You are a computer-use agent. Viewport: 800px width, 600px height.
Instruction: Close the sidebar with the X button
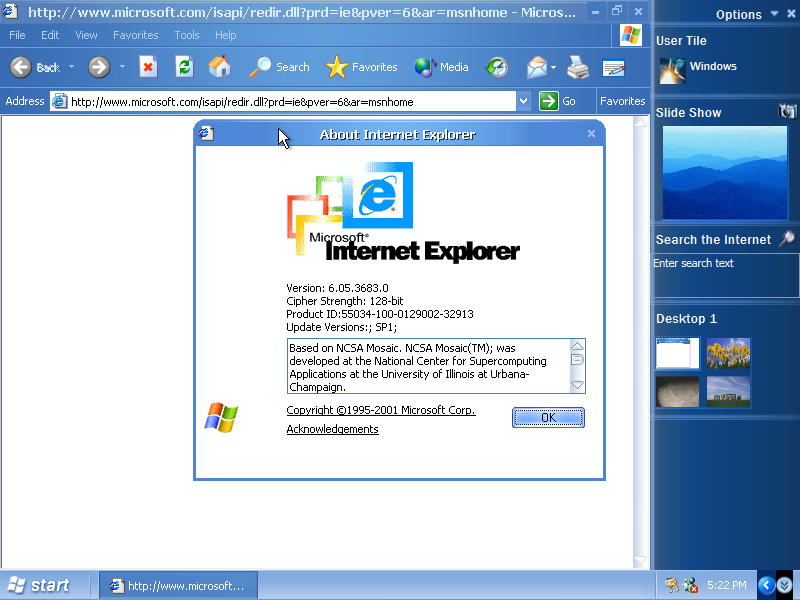click(791, 14)
